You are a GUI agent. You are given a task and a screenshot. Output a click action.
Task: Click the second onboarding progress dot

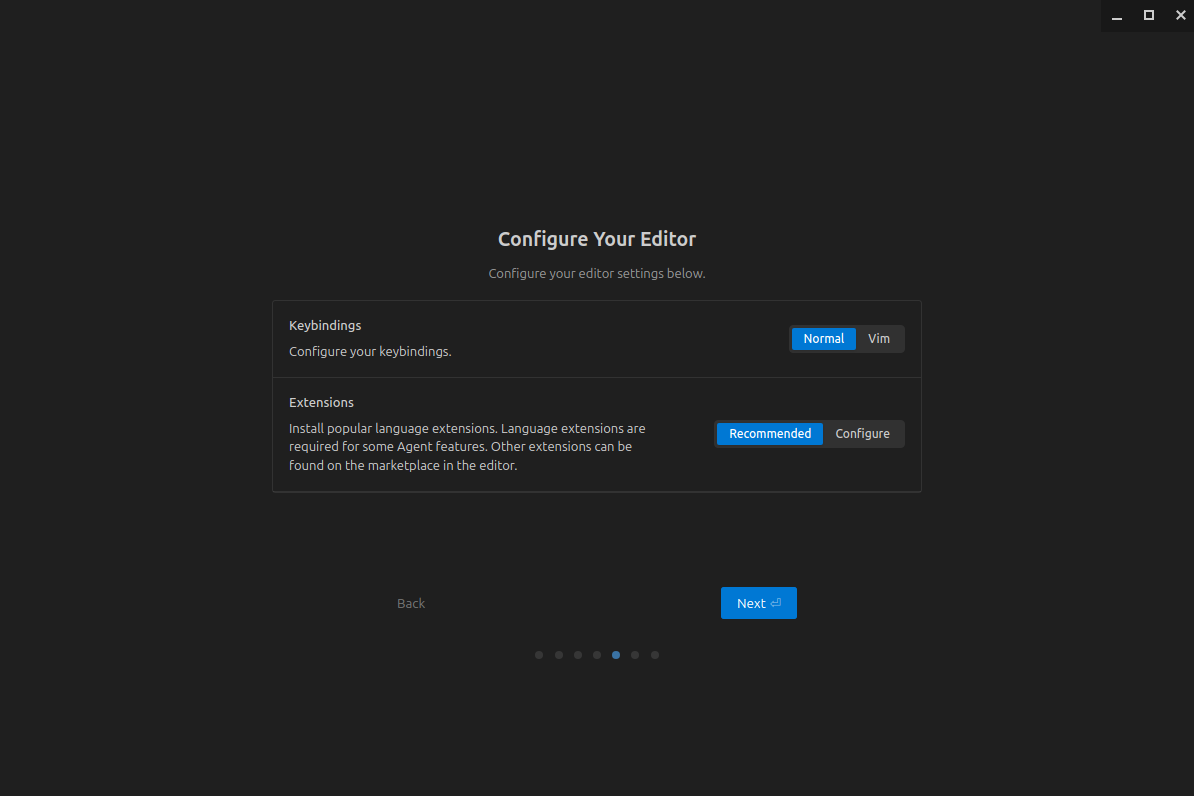point(559,655)
